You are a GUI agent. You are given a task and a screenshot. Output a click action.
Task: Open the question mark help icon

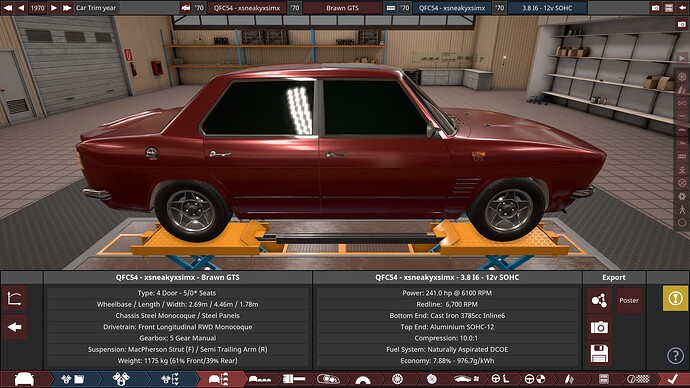(675, 355)
